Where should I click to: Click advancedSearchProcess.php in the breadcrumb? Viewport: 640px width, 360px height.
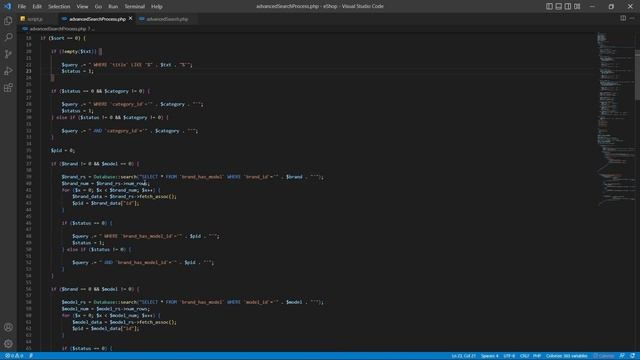[x=58, y=29]
